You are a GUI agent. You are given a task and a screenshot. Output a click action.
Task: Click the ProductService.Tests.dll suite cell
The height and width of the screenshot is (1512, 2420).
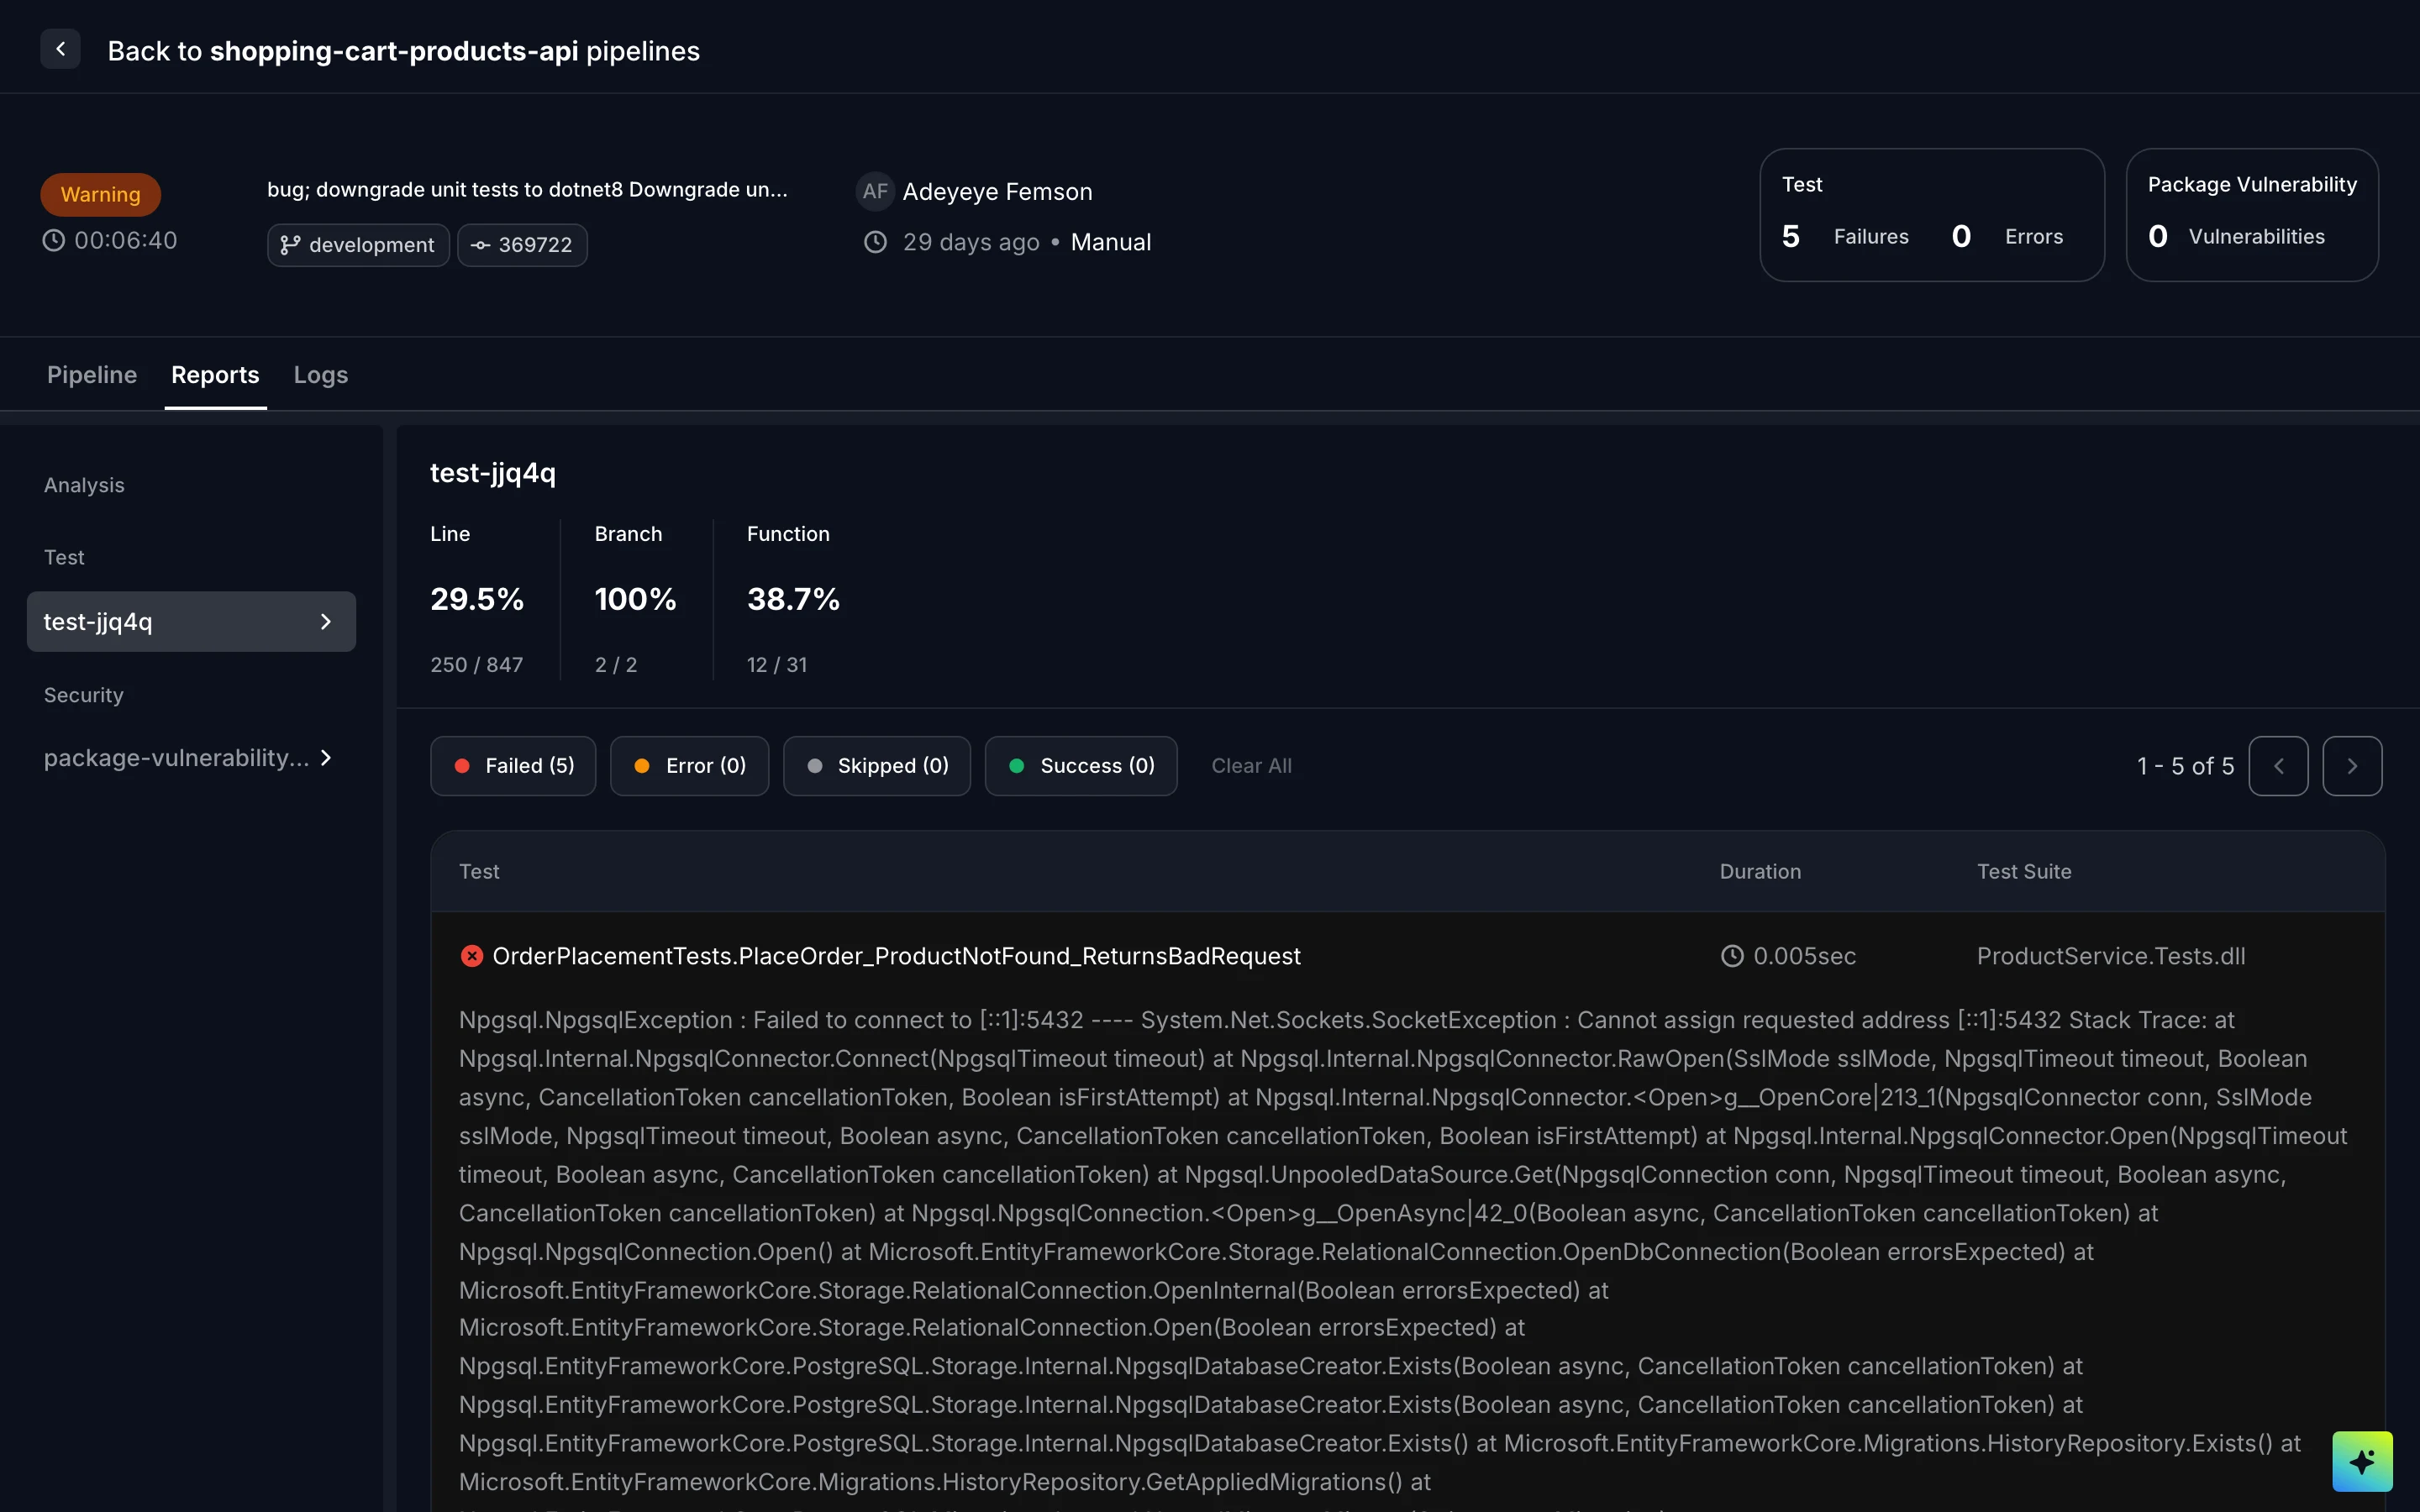2111,956
